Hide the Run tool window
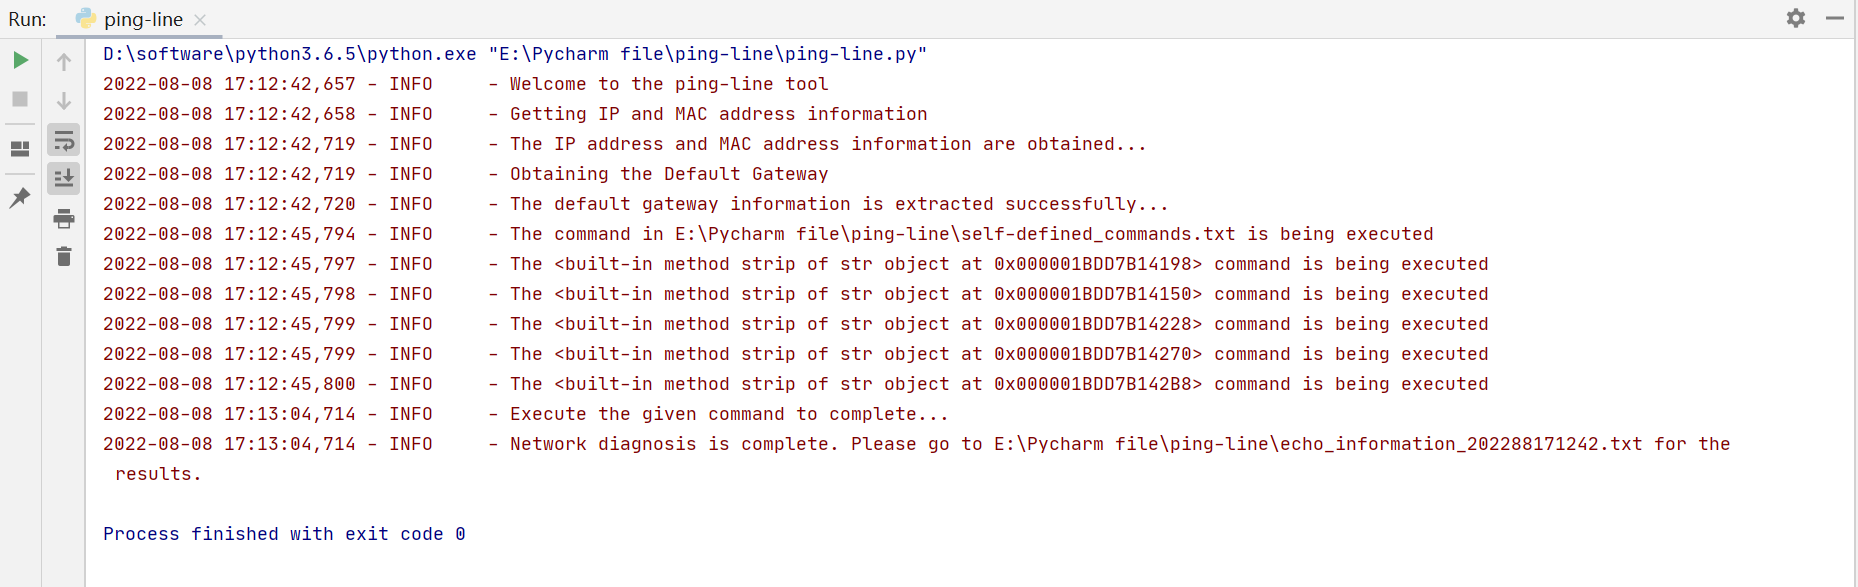 coord(1836,18)
